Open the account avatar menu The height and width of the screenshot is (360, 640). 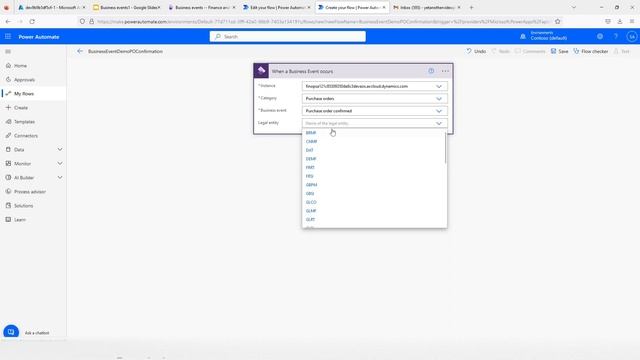pyautogui.click(x=631, y=36)
